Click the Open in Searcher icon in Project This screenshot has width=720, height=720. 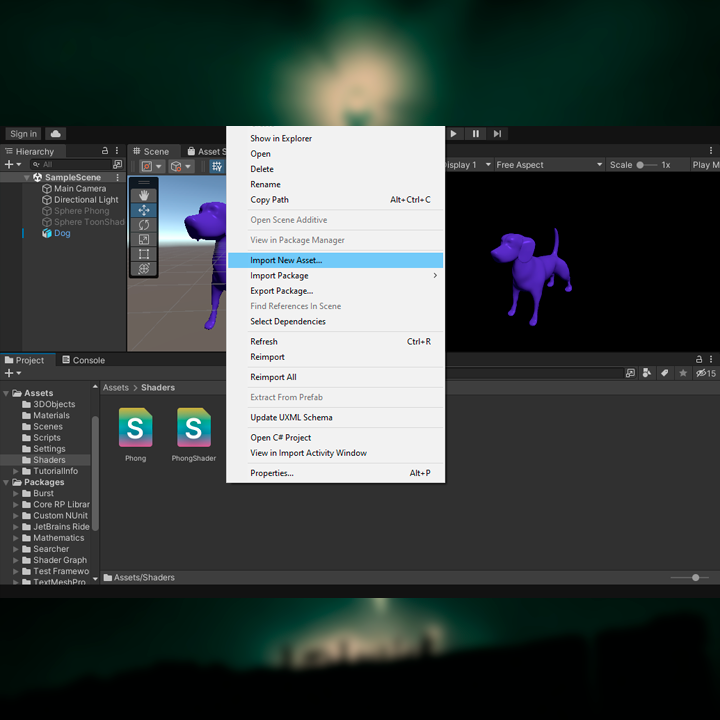(630, 373)
